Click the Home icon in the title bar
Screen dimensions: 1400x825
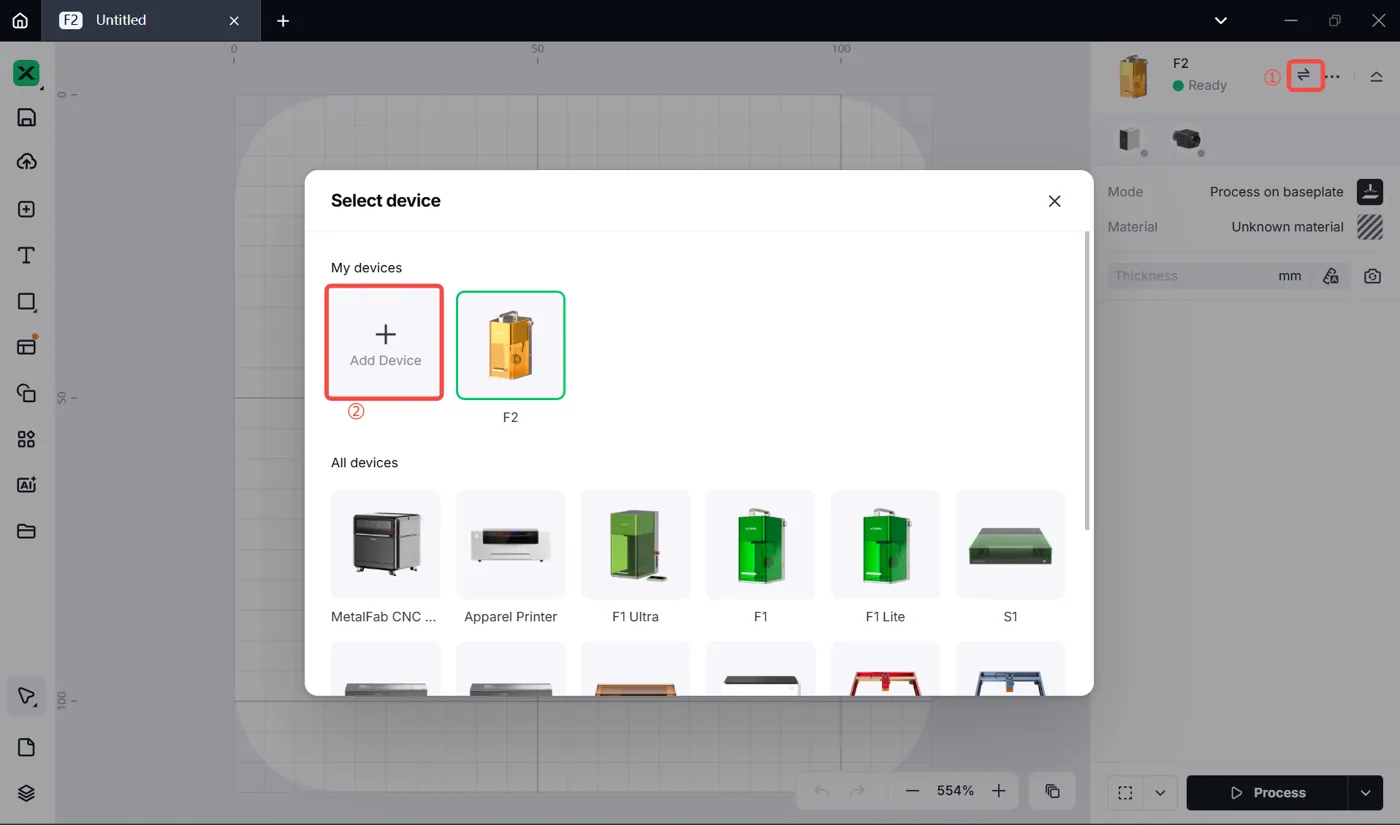click(20, 20)
